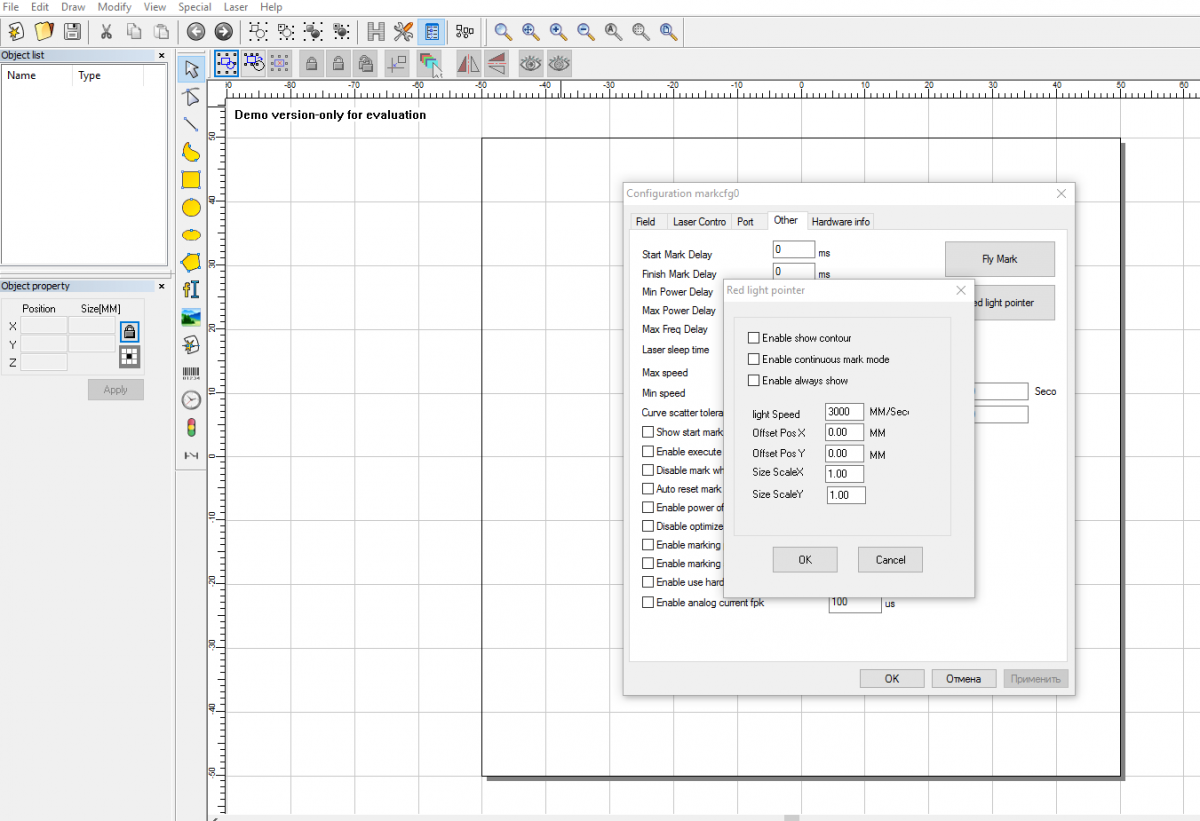Click the Save file toolbar icon
1200x821 pixels.
click(70, 32)
